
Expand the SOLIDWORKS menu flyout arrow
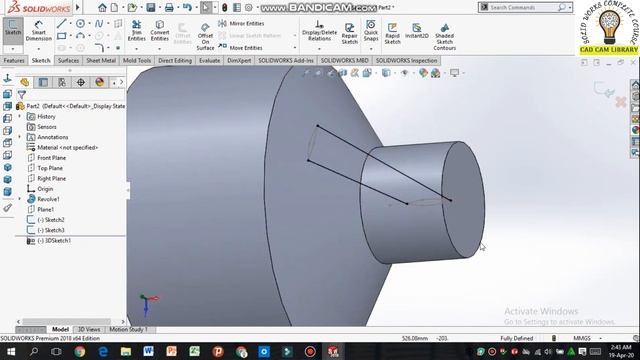coord(77,7)
